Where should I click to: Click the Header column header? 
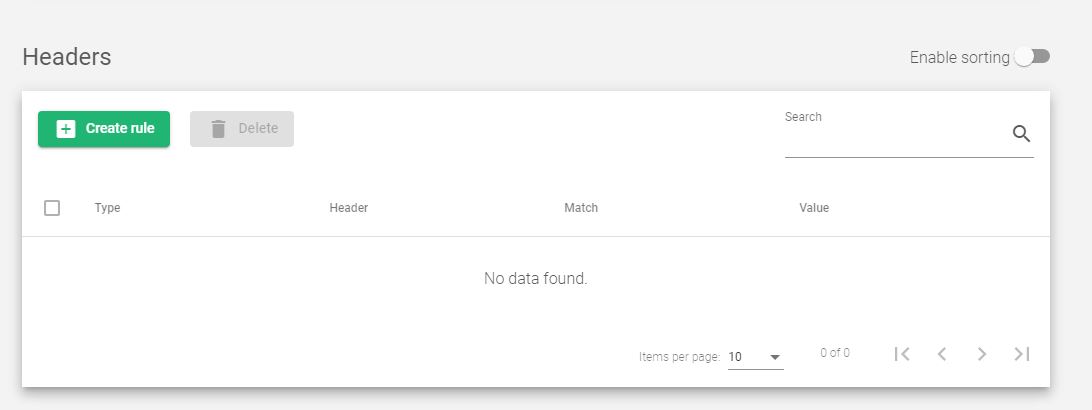[x=348, y=207]
